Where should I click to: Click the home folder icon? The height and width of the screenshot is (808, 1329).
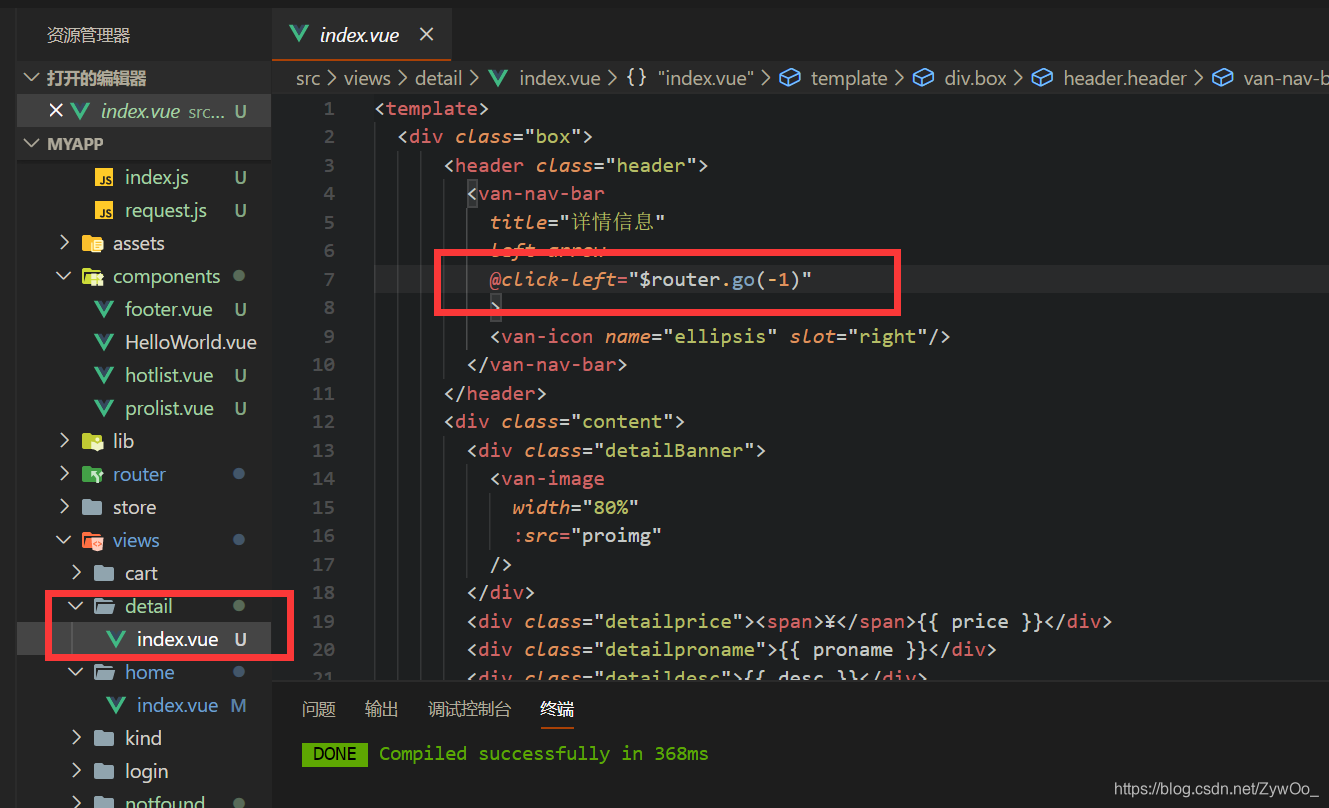104,672
